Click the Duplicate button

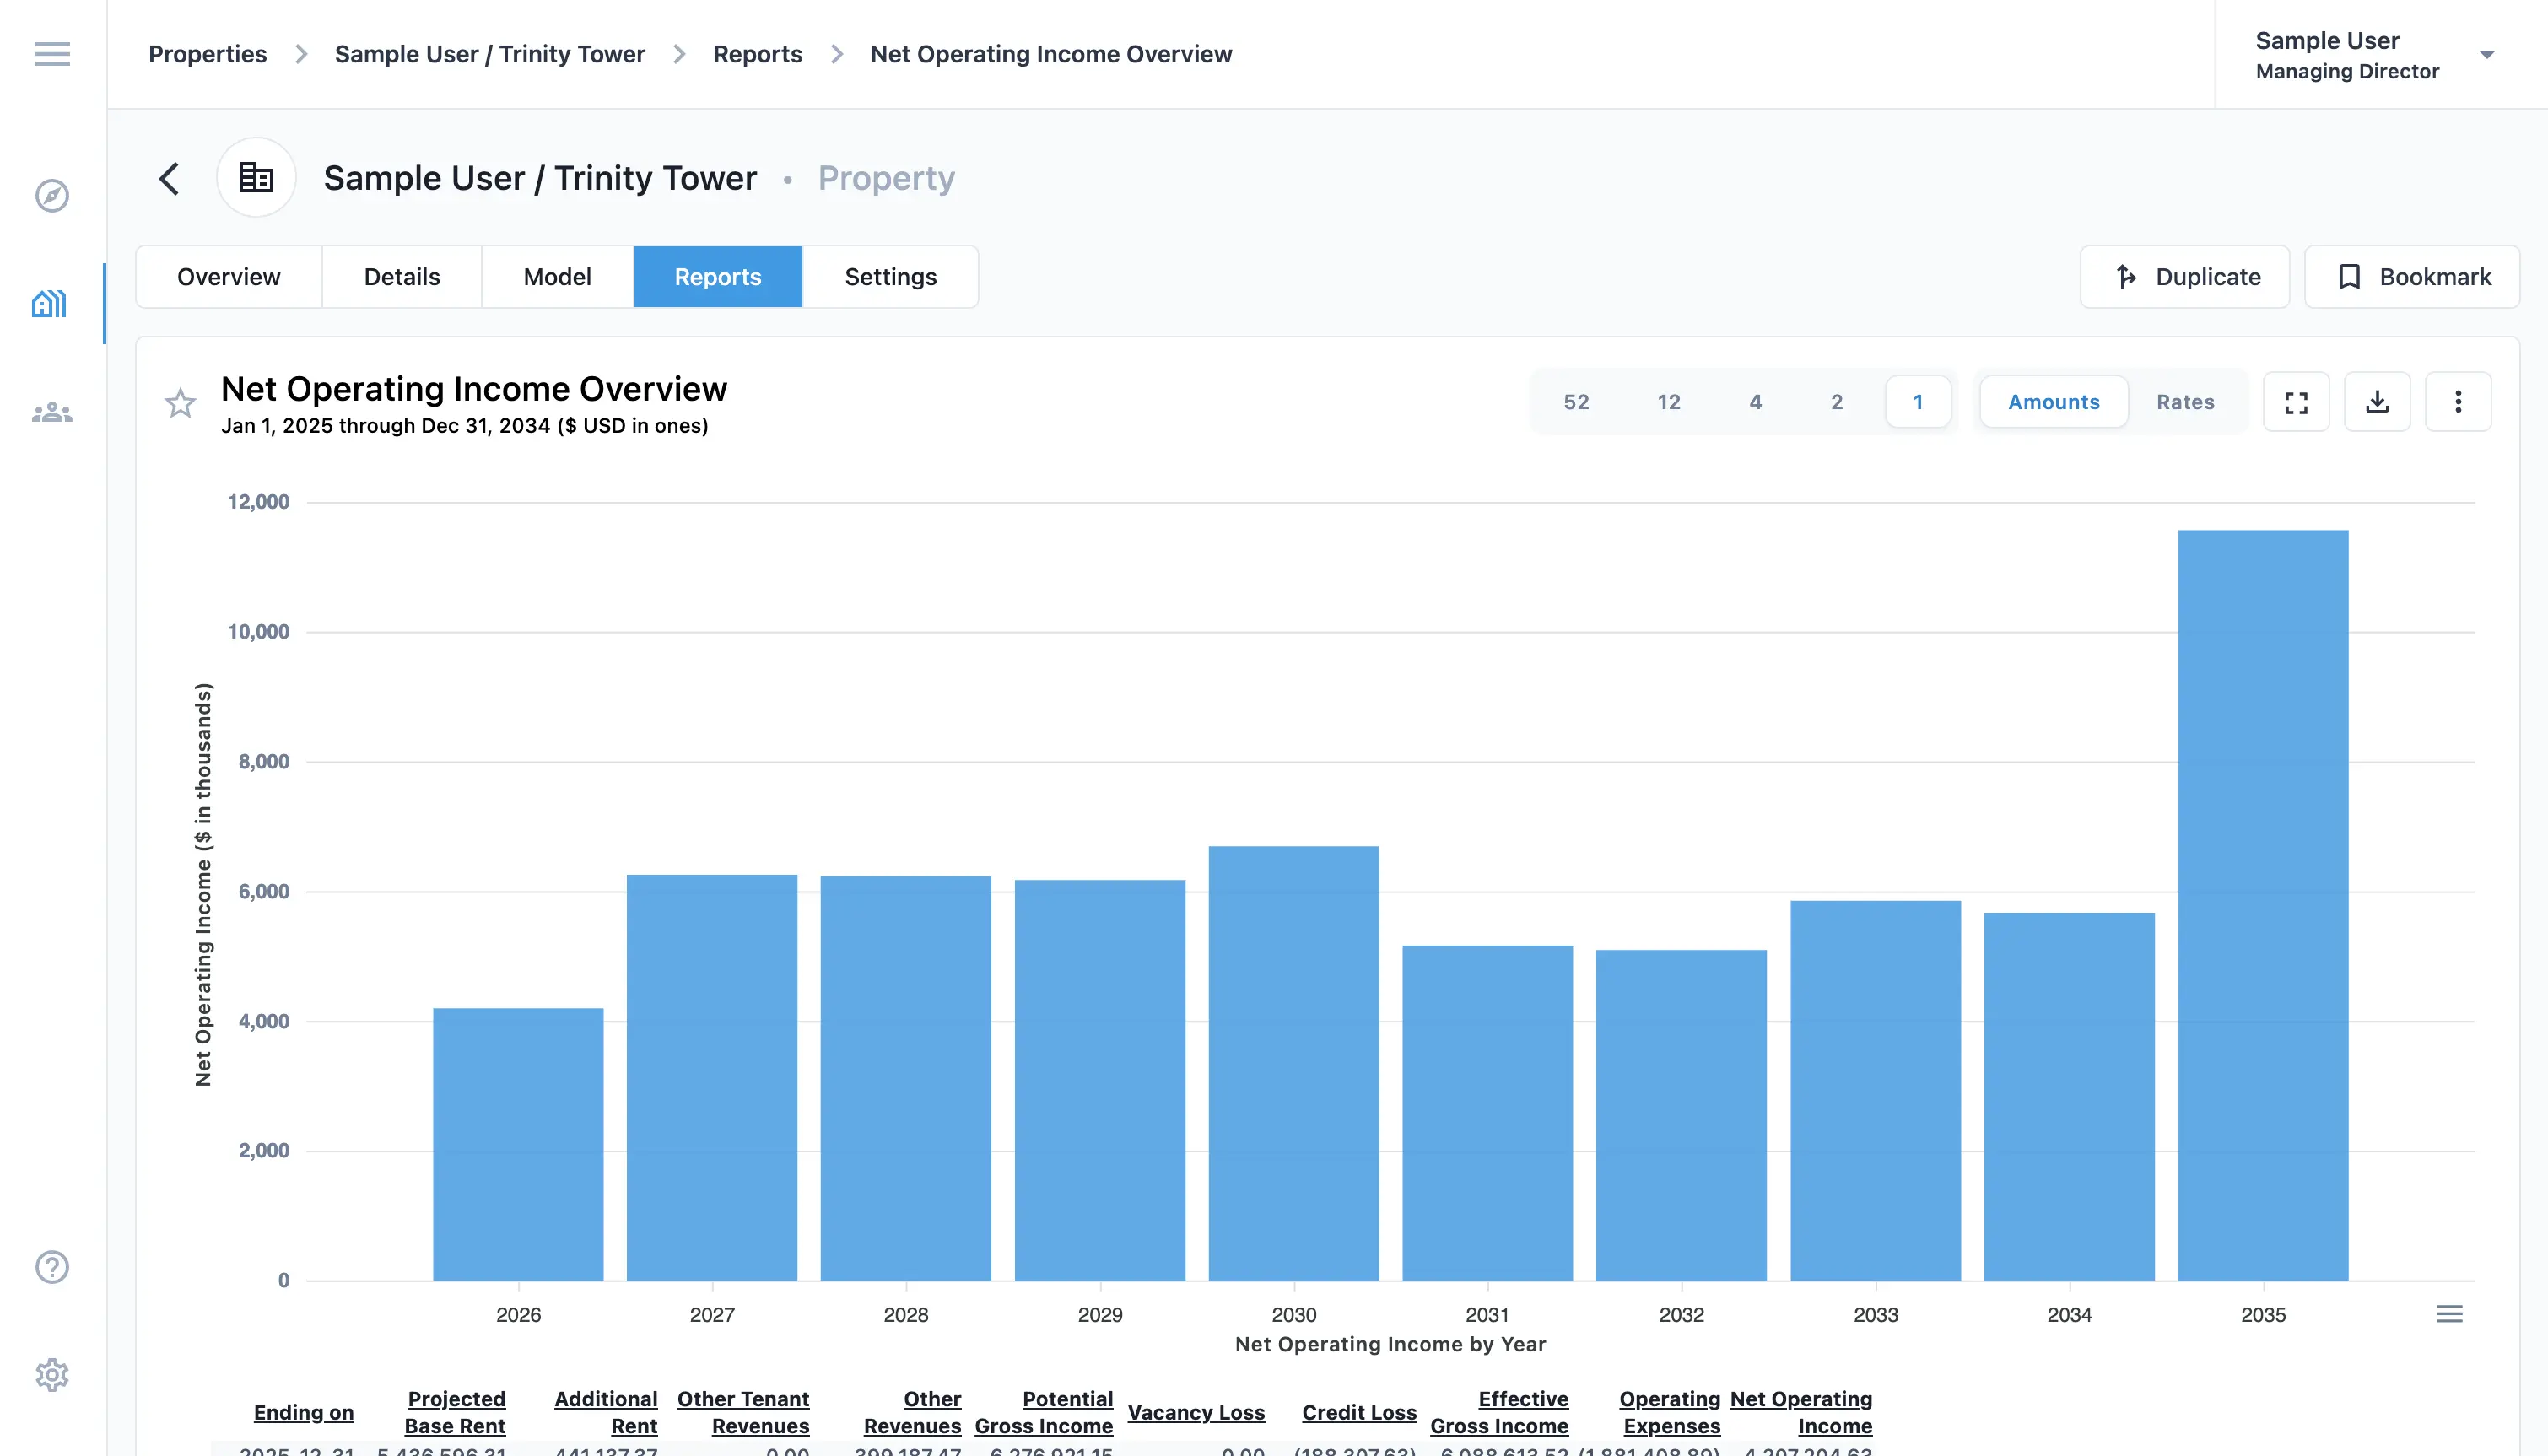point(2185,277)
